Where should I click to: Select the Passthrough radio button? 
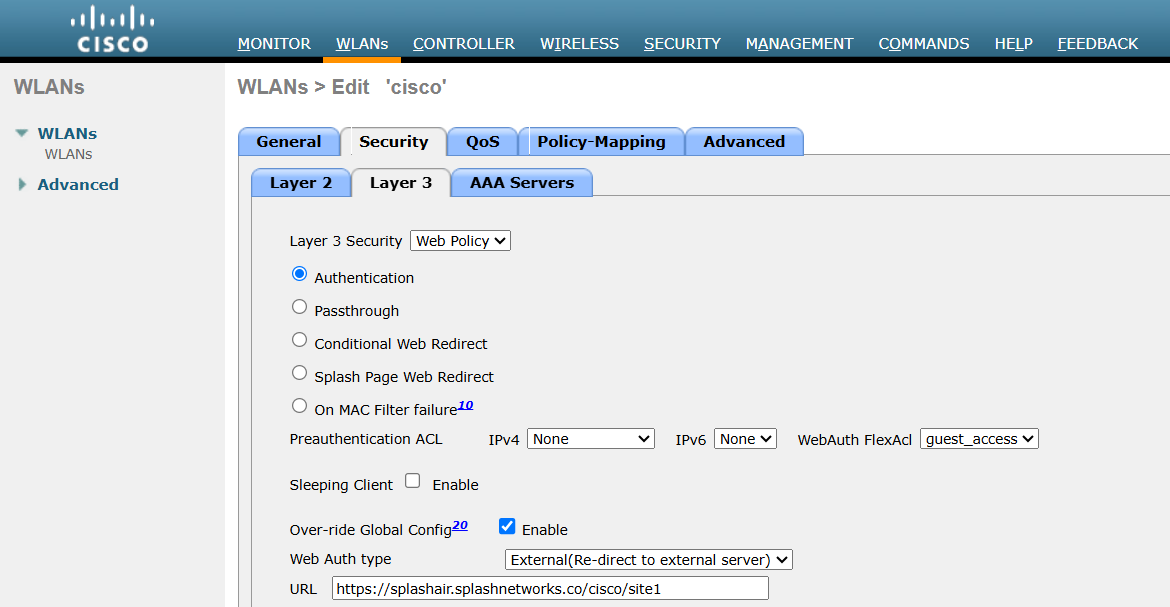coord(299,307)
